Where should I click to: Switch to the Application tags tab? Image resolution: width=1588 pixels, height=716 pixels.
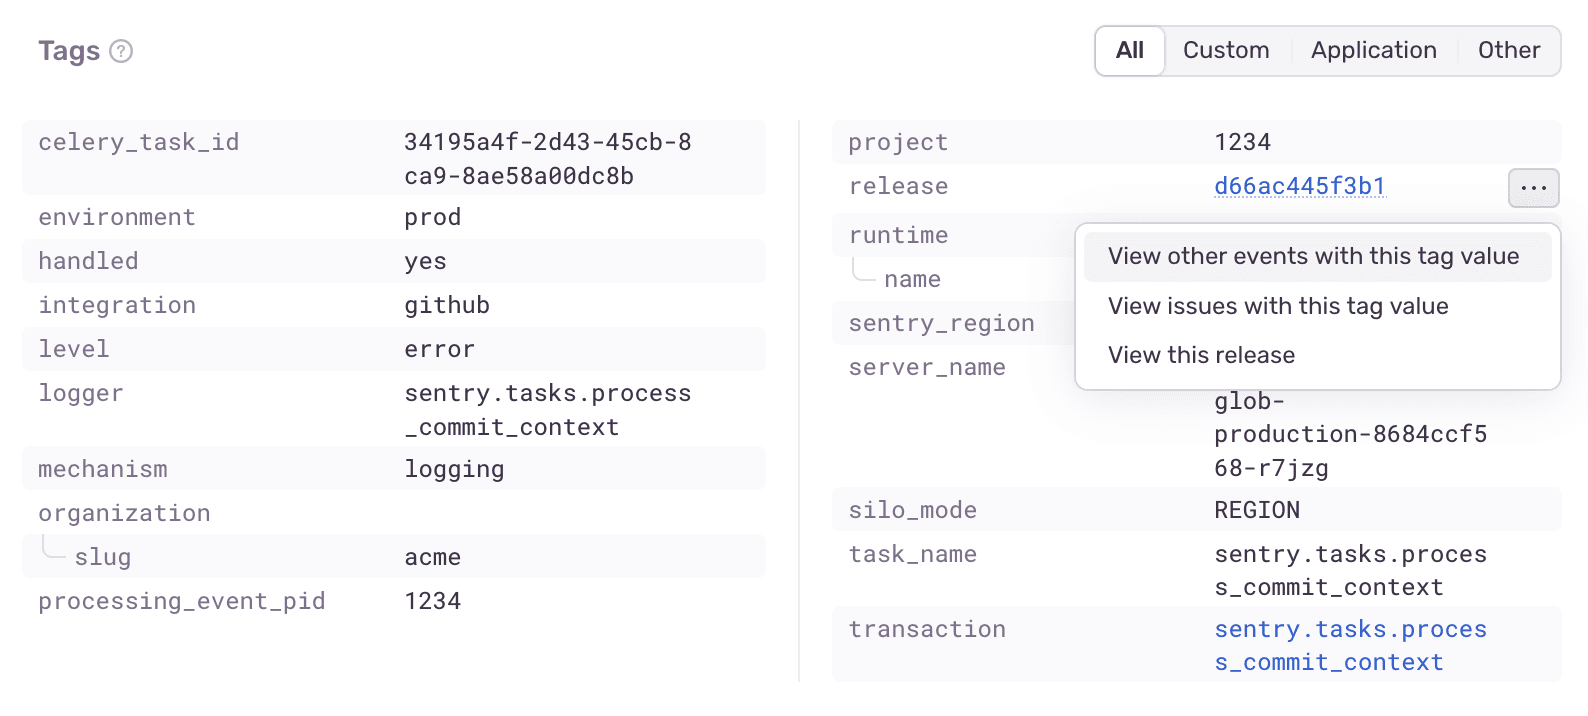[1372, 50]
